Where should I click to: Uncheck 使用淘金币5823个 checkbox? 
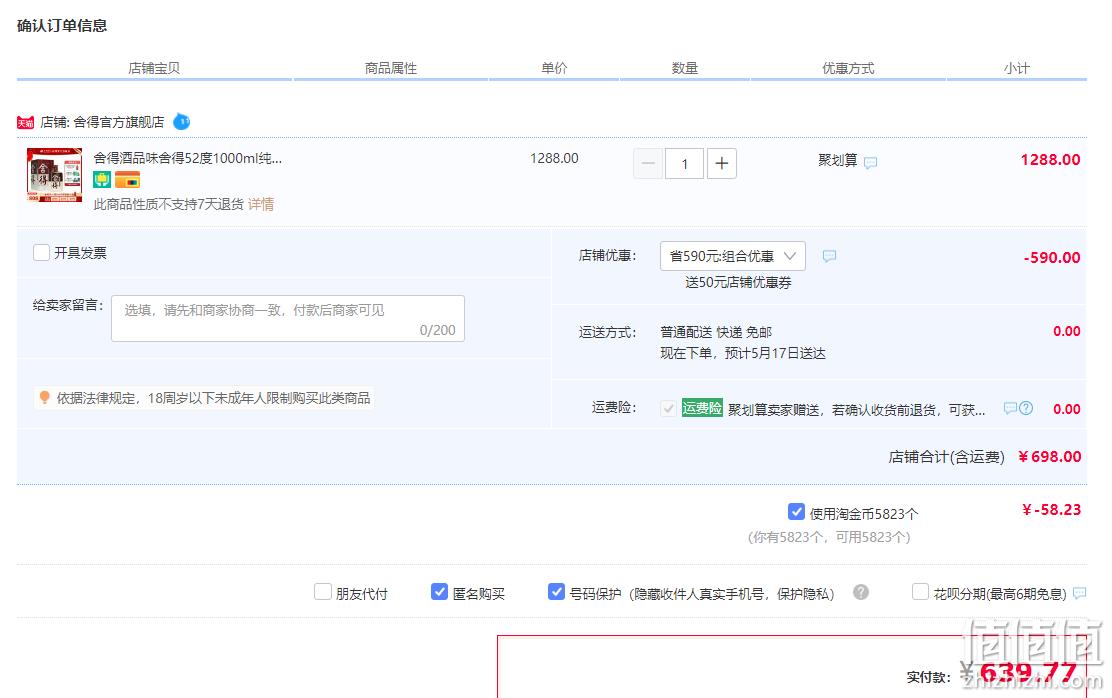796,512
